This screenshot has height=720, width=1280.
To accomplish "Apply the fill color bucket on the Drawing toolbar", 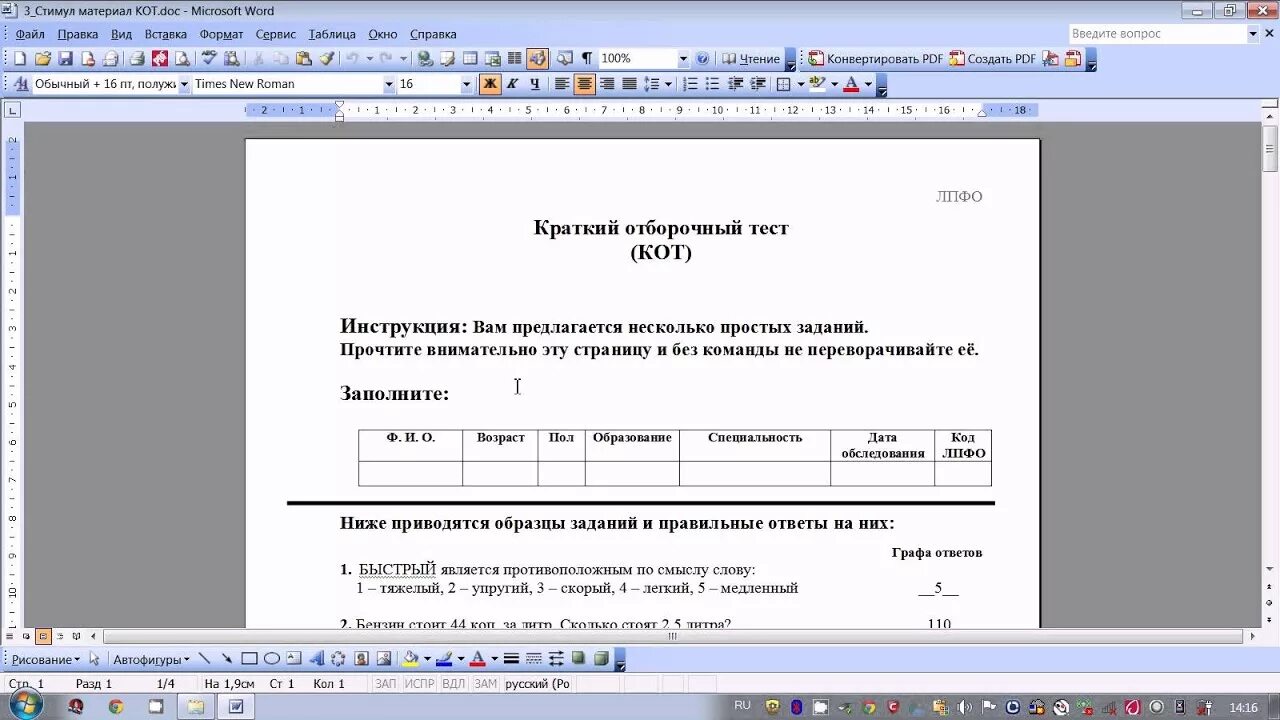I will [x=410, y=659].
